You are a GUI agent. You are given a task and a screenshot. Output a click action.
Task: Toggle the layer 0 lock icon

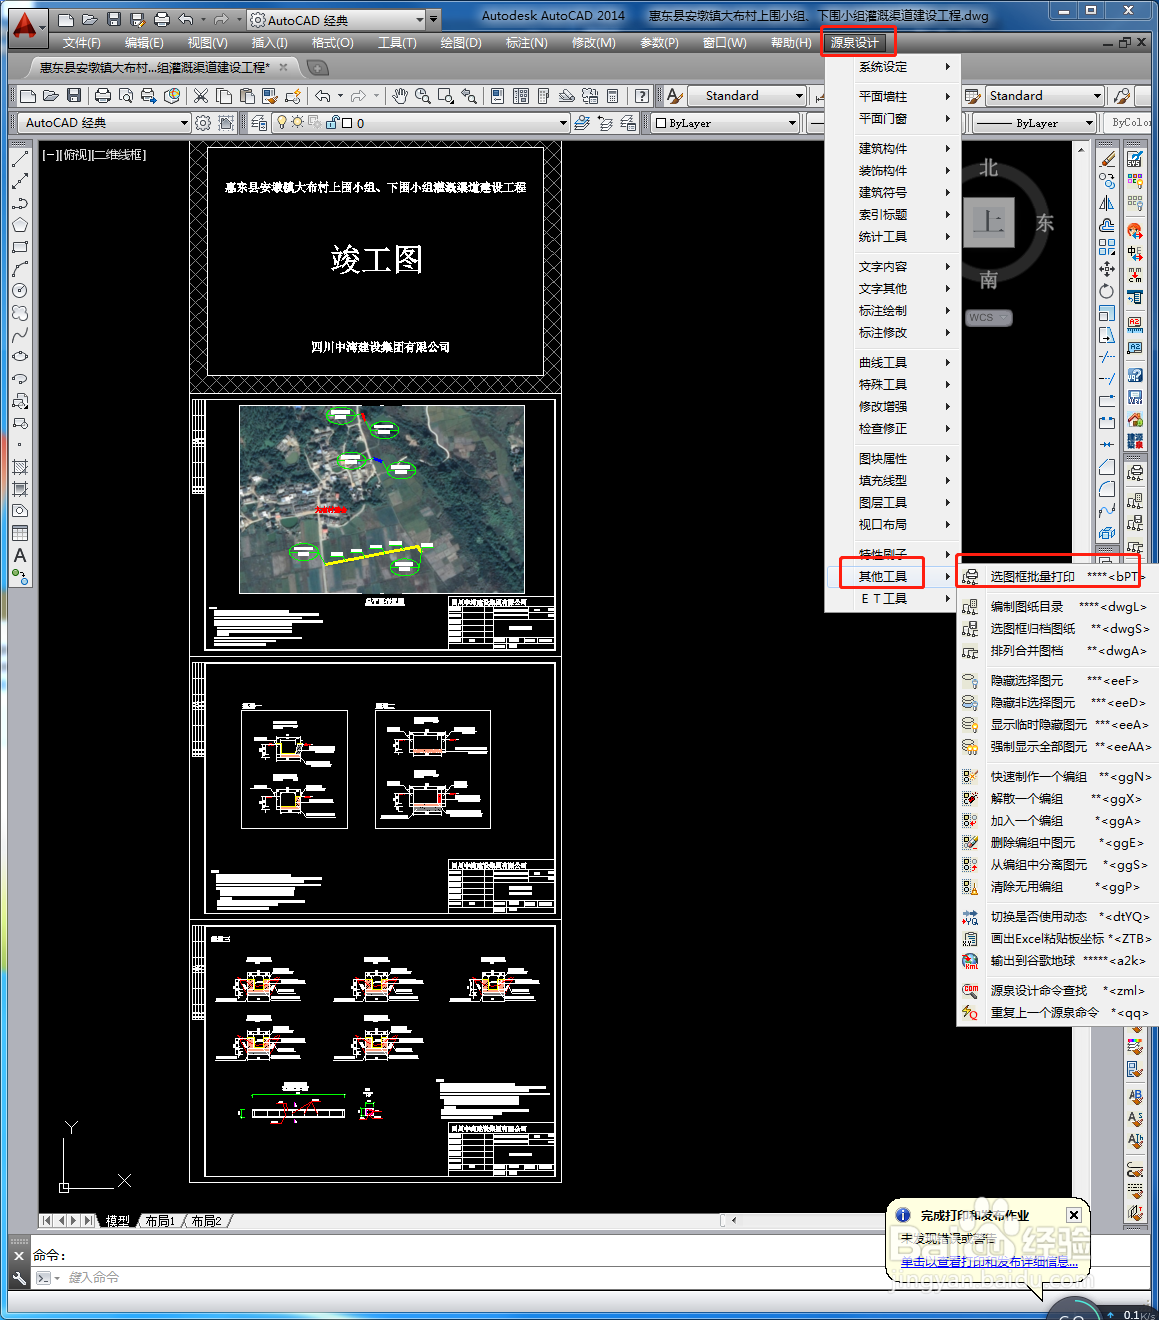(x=331, y=122)
